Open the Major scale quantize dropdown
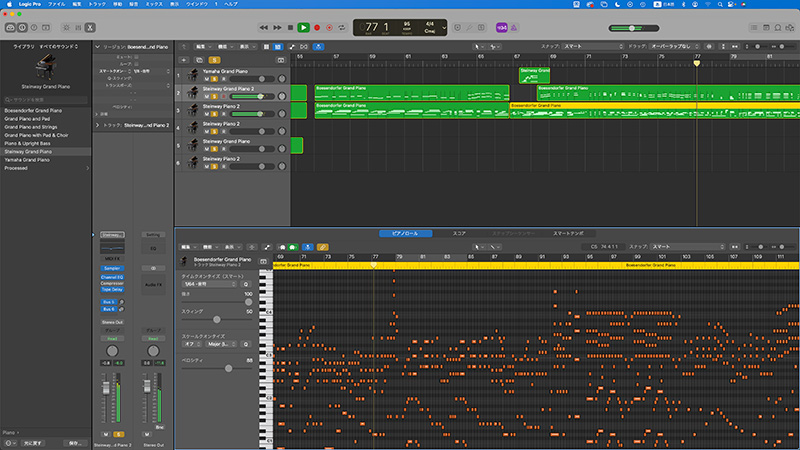The image size is (800, 450). (x=221, y=344)
